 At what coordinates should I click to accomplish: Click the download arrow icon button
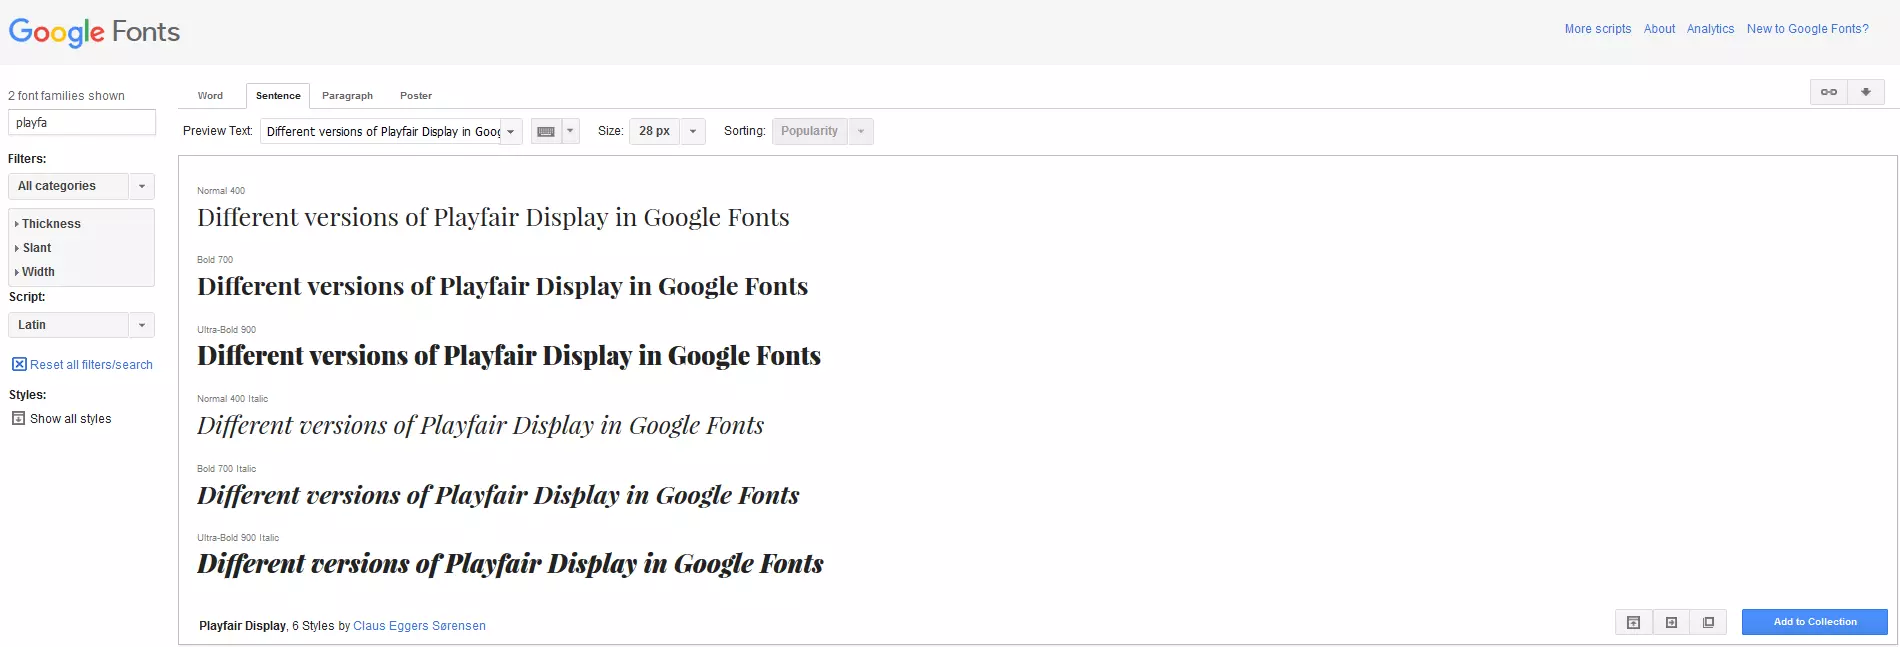click(1866, 92)
